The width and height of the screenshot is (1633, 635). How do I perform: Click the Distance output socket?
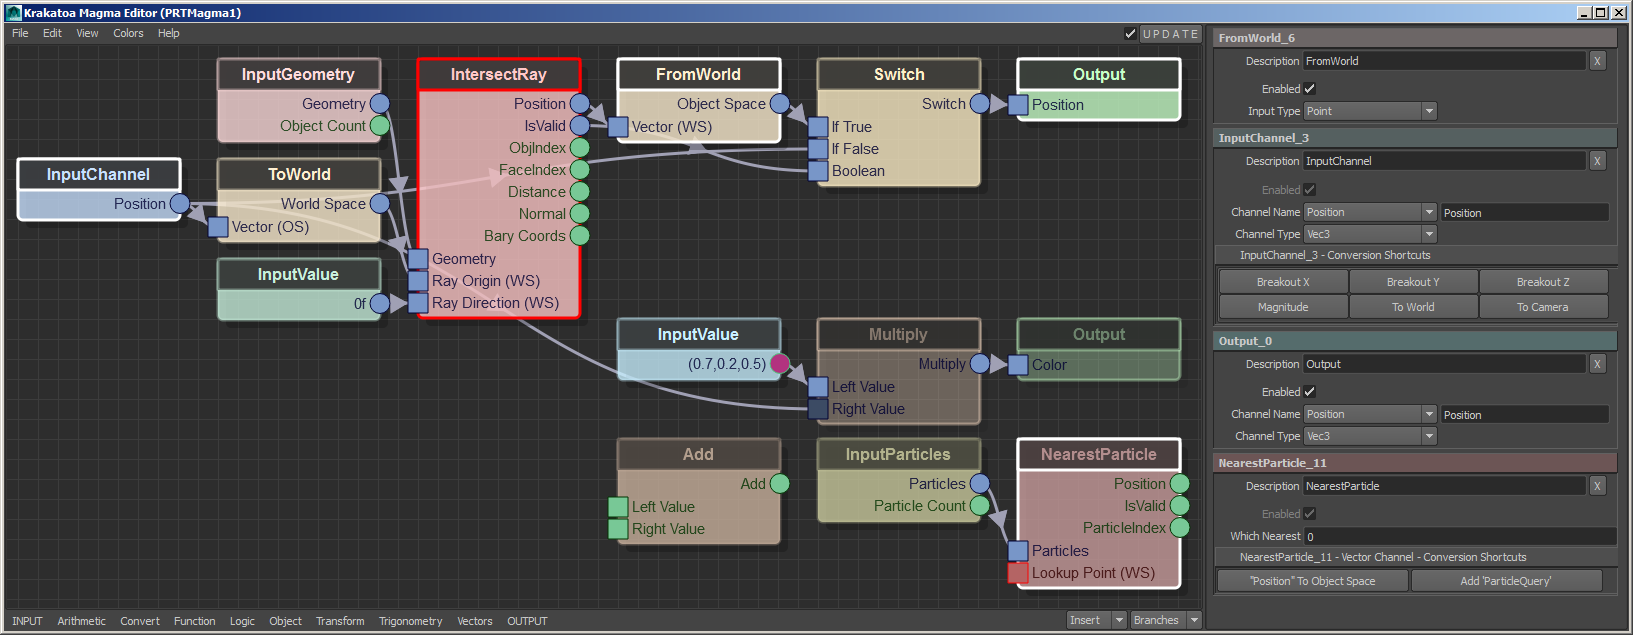(x=580, y=192)
